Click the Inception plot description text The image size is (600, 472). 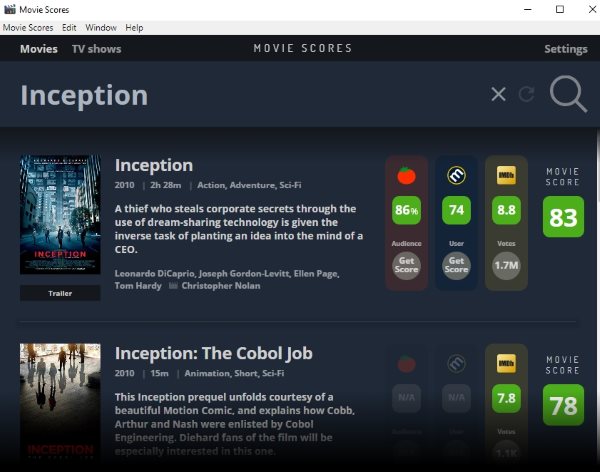point(239,229)
